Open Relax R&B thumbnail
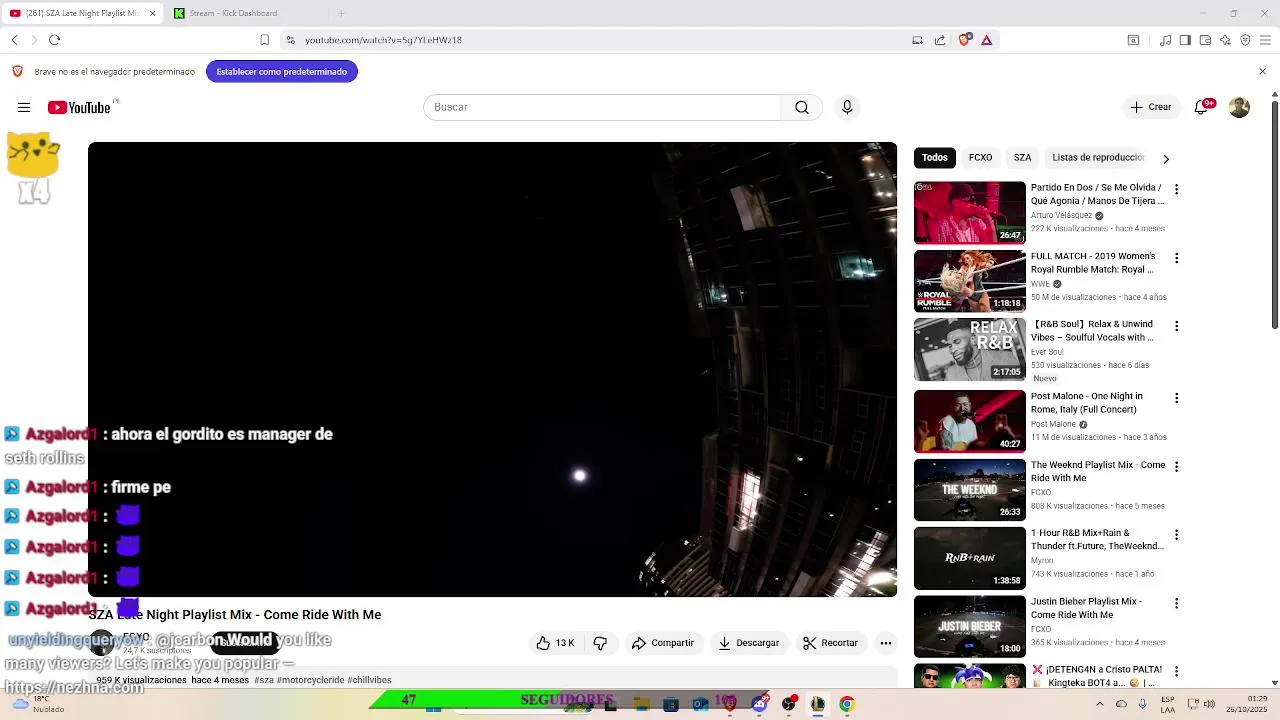The width and height of the screenshot is (1280, 720). pyautogui.click(x=970, y=349)
